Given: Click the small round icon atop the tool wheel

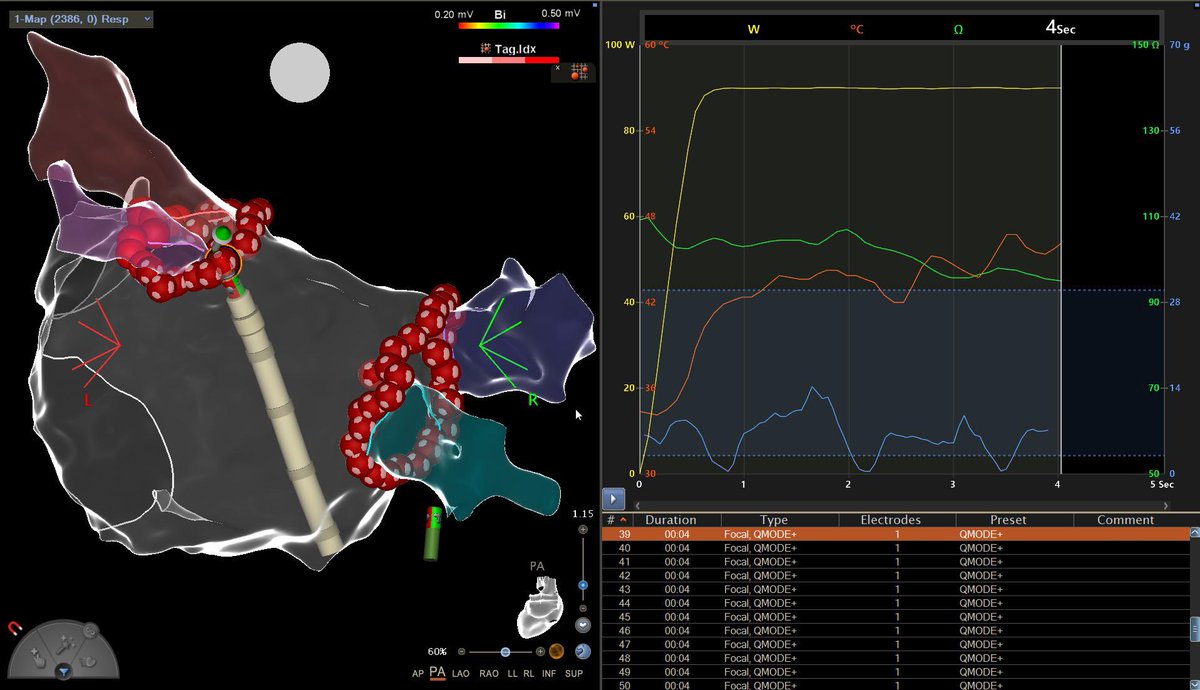Looking at the screenshot, I should point(89,630).
